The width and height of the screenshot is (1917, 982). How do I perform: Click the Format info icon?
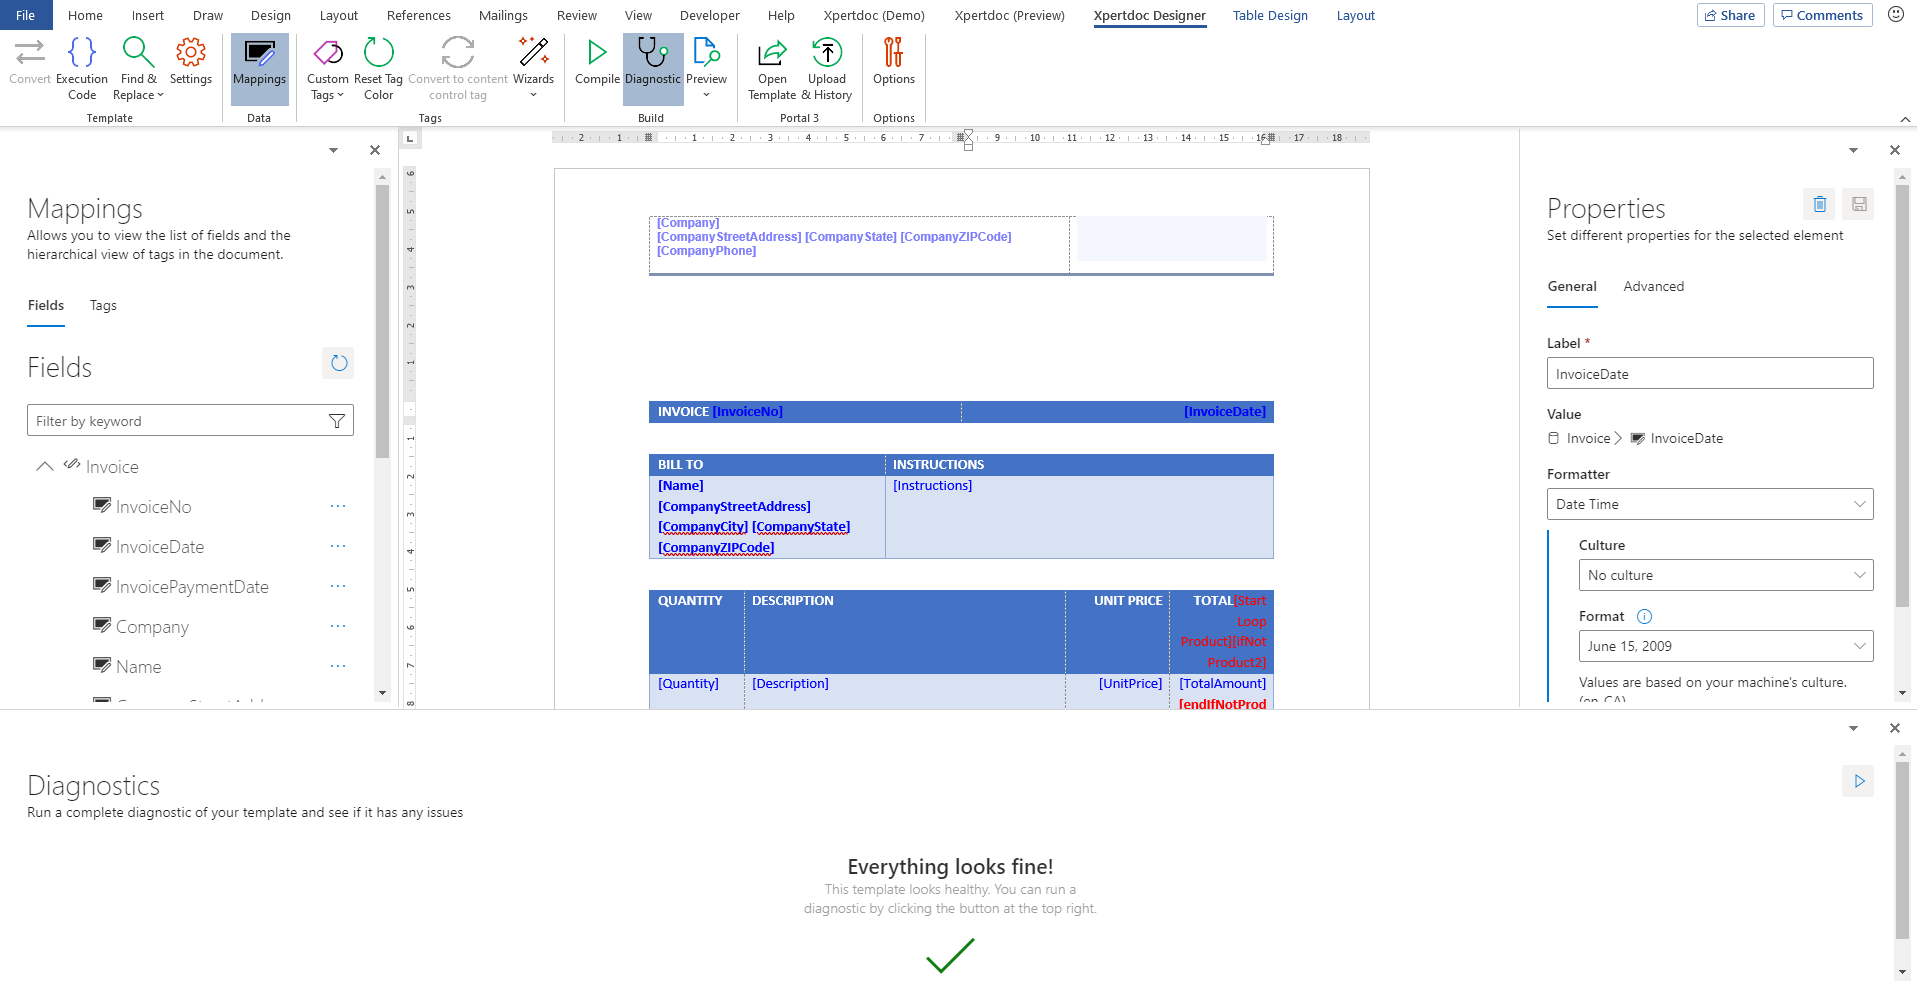pyautogui.click(x=1644, y=617)
